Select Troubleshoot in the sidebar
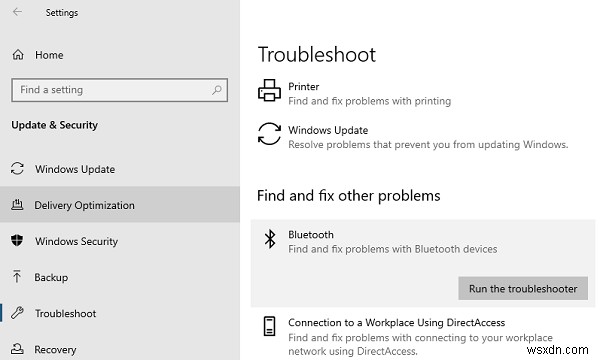The image size is (600, 360). [x=65, y=313]
